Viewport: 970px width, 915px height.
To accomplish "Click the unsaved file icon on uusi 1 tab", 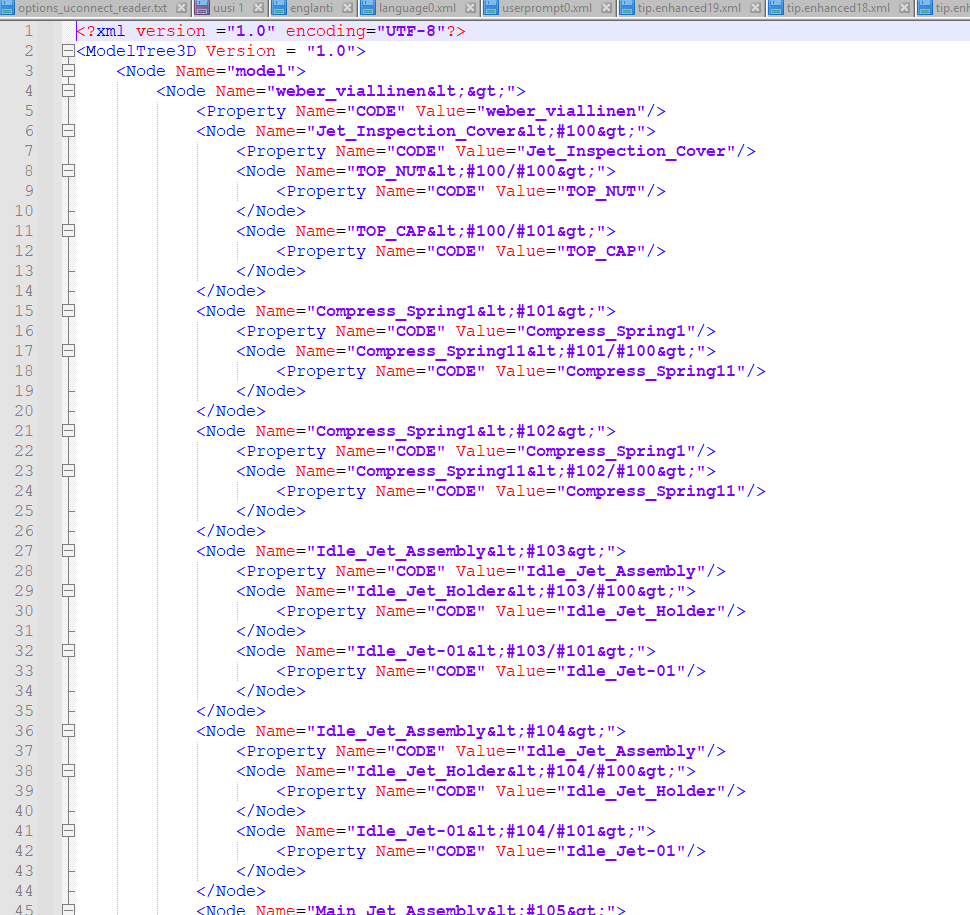I will (202, 8).
